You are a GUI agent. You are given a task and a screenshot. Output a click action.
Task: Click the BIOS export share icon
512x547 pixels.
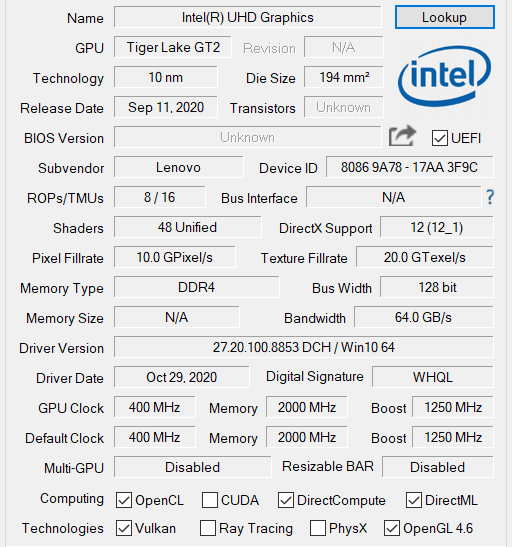[402, 136]
